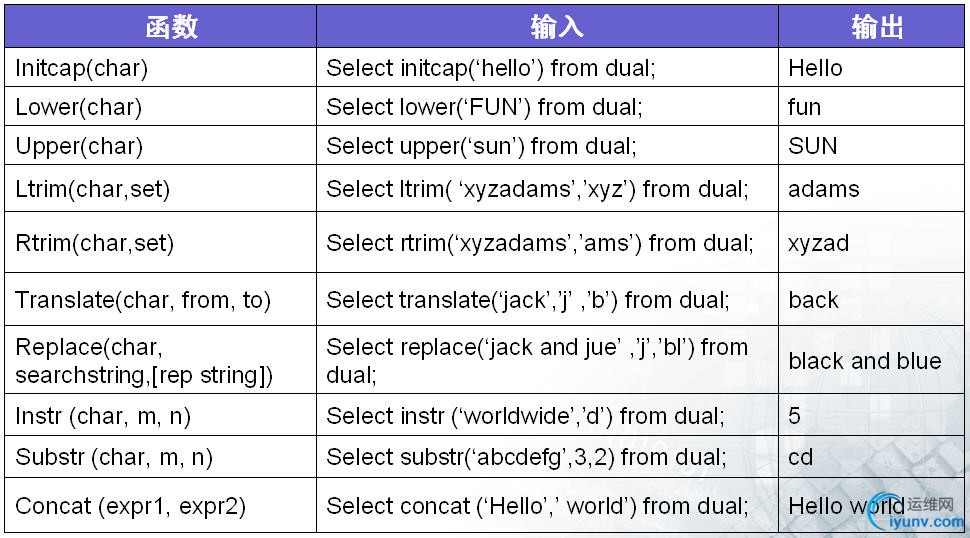Click the Upper(char) function cell

(x=160, y=145)
